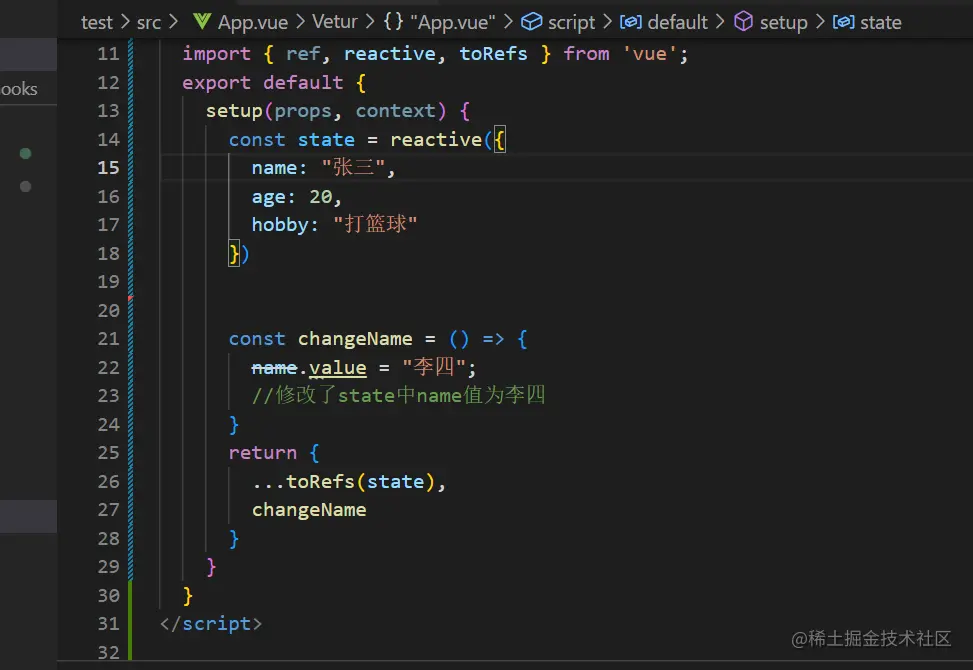Click 'reactive' call on line 14
This screenshot has height=670, width=973.
pos(436,140)
